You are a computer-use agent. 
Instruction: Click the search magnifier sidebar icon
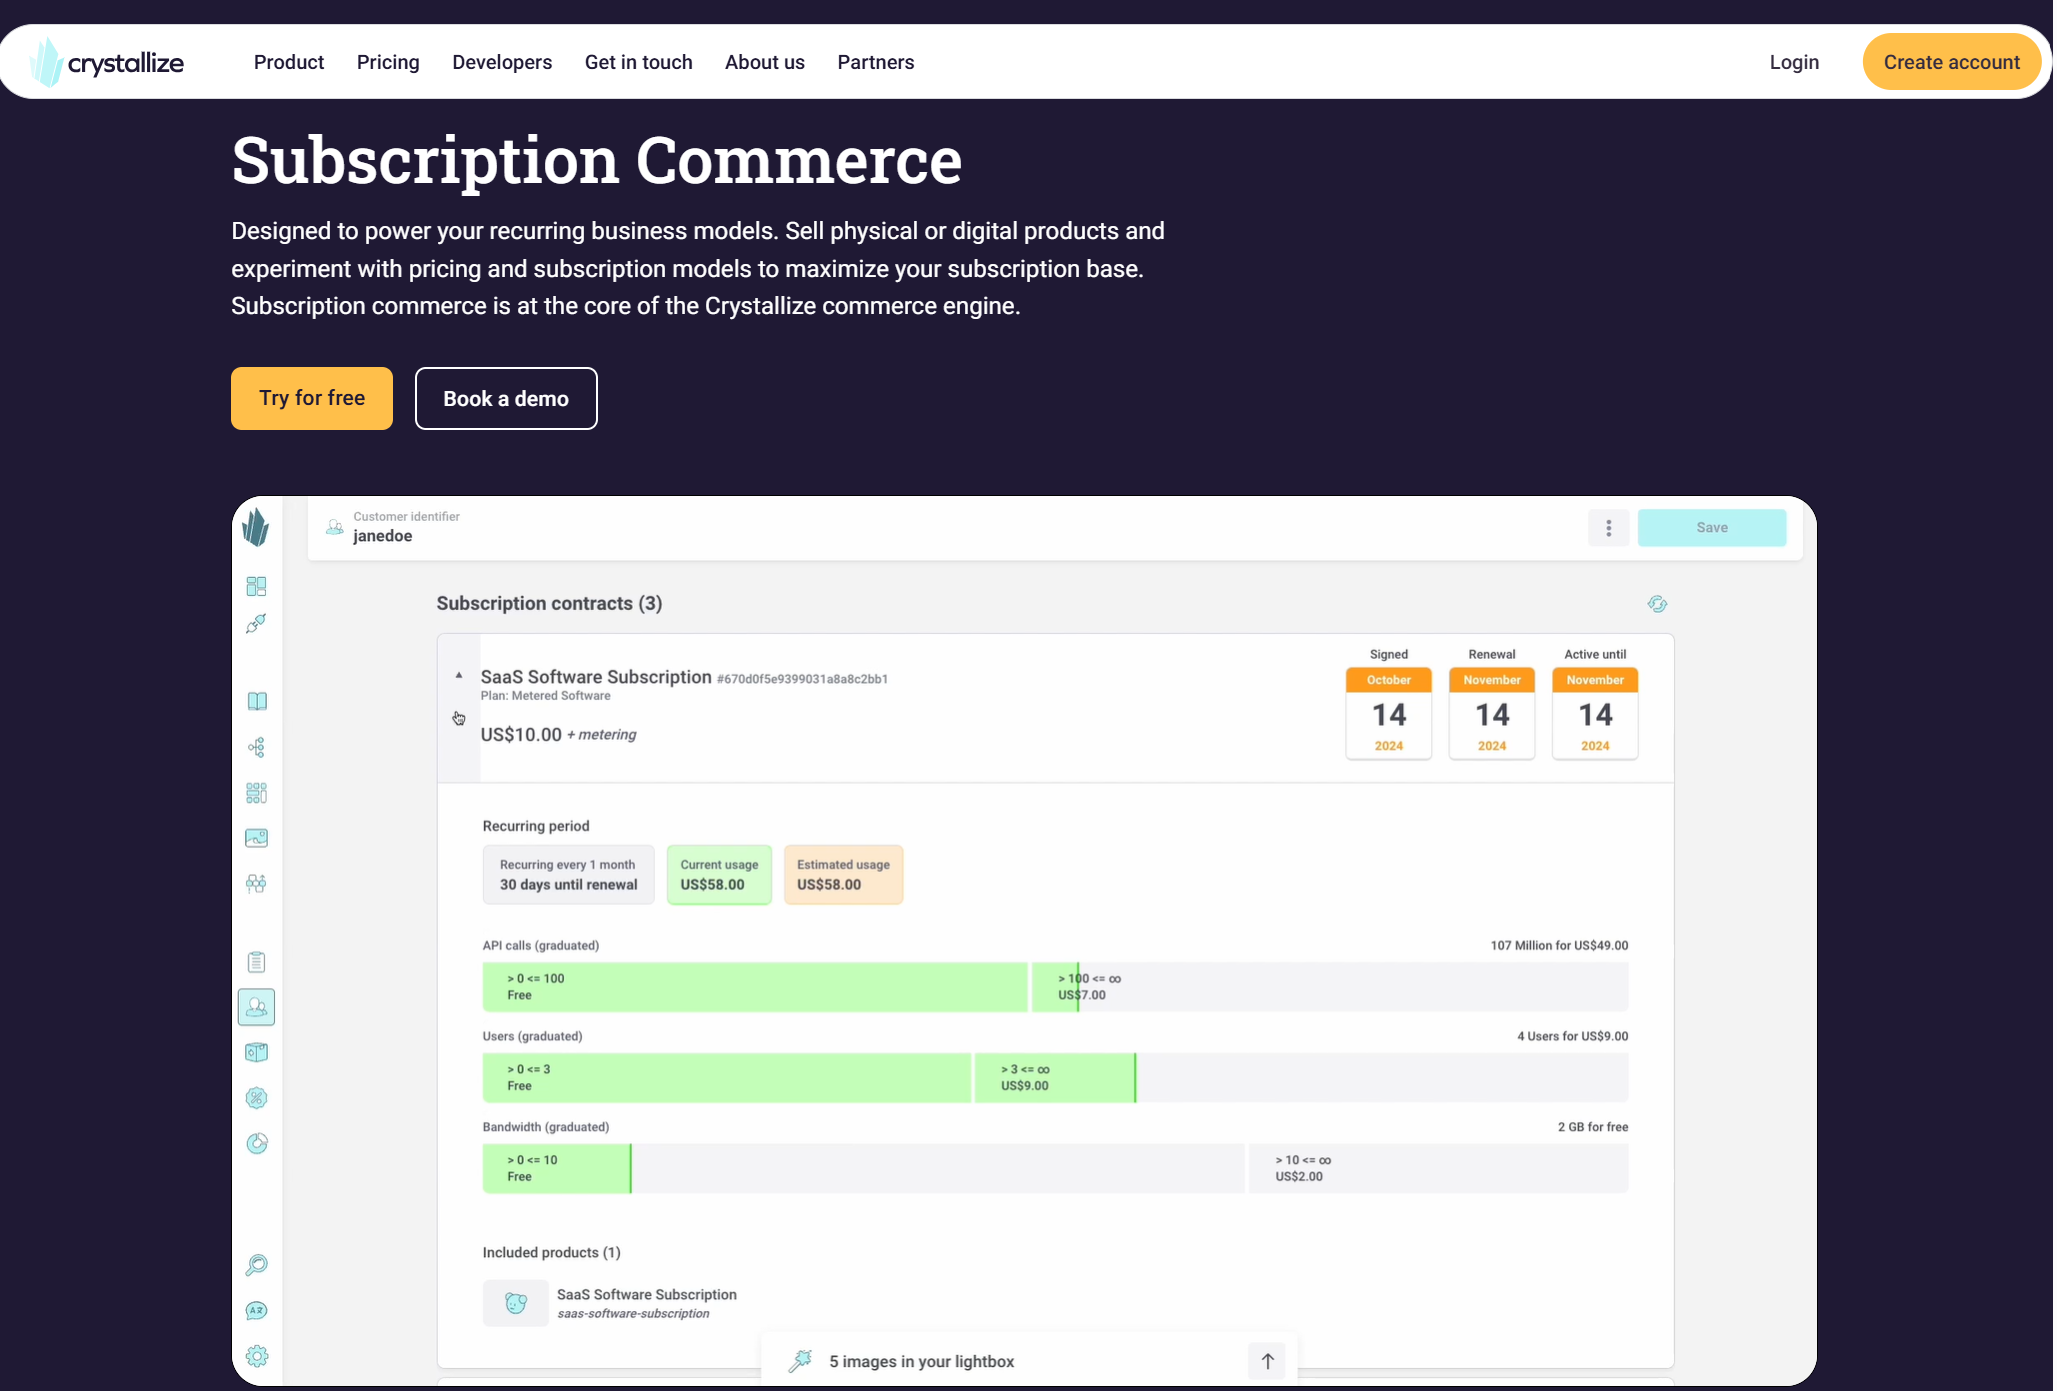coord(257,1265)
